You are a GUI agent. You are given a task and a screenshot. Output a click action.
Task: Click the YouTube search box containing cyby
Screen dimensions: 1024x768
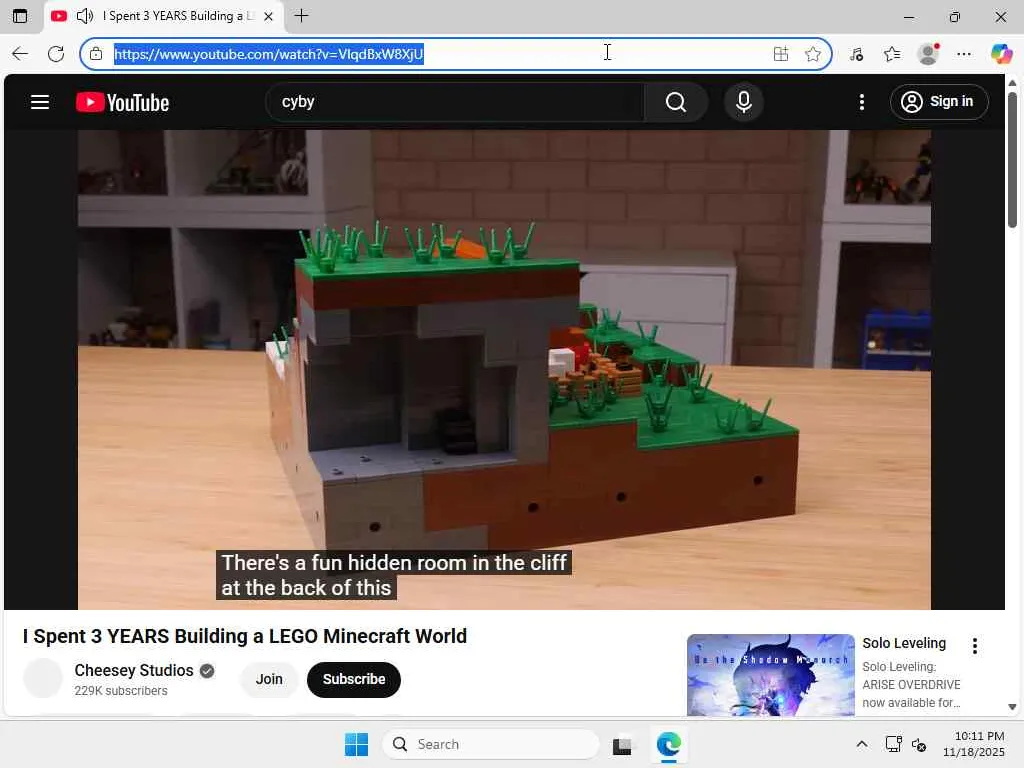(x=455, y=102)
